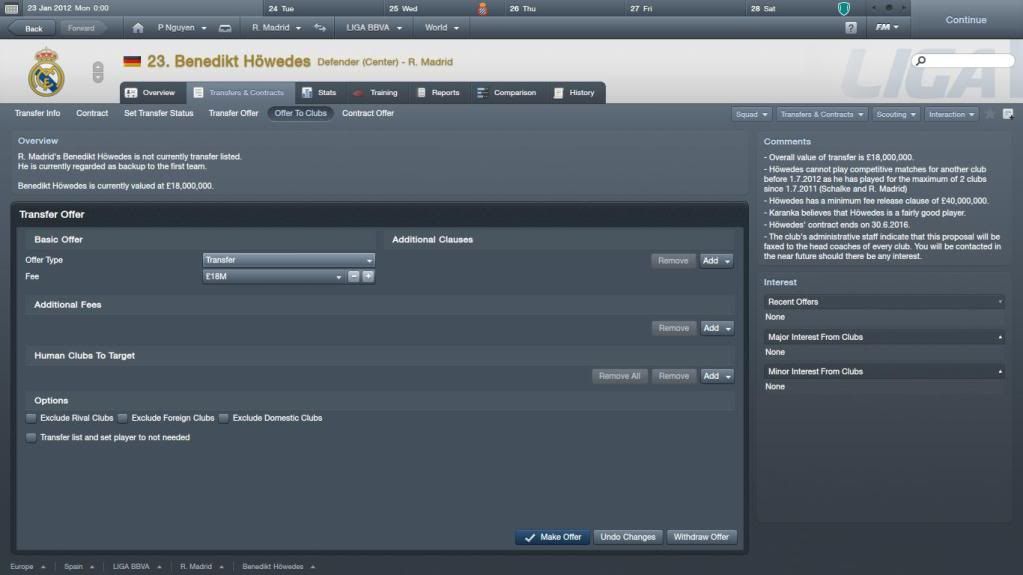Open the Contract sub-tab
Image resolution: width=1023 pixels, height=575 pixels.
[92, 114]
